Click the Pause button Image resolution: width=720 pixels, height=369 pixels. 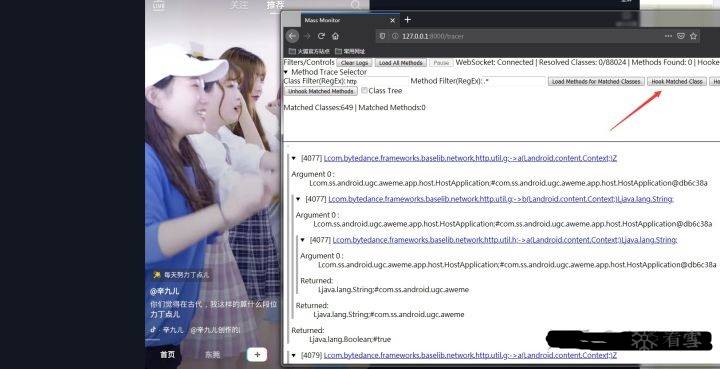pyautogui.click(x=441, y=62)
